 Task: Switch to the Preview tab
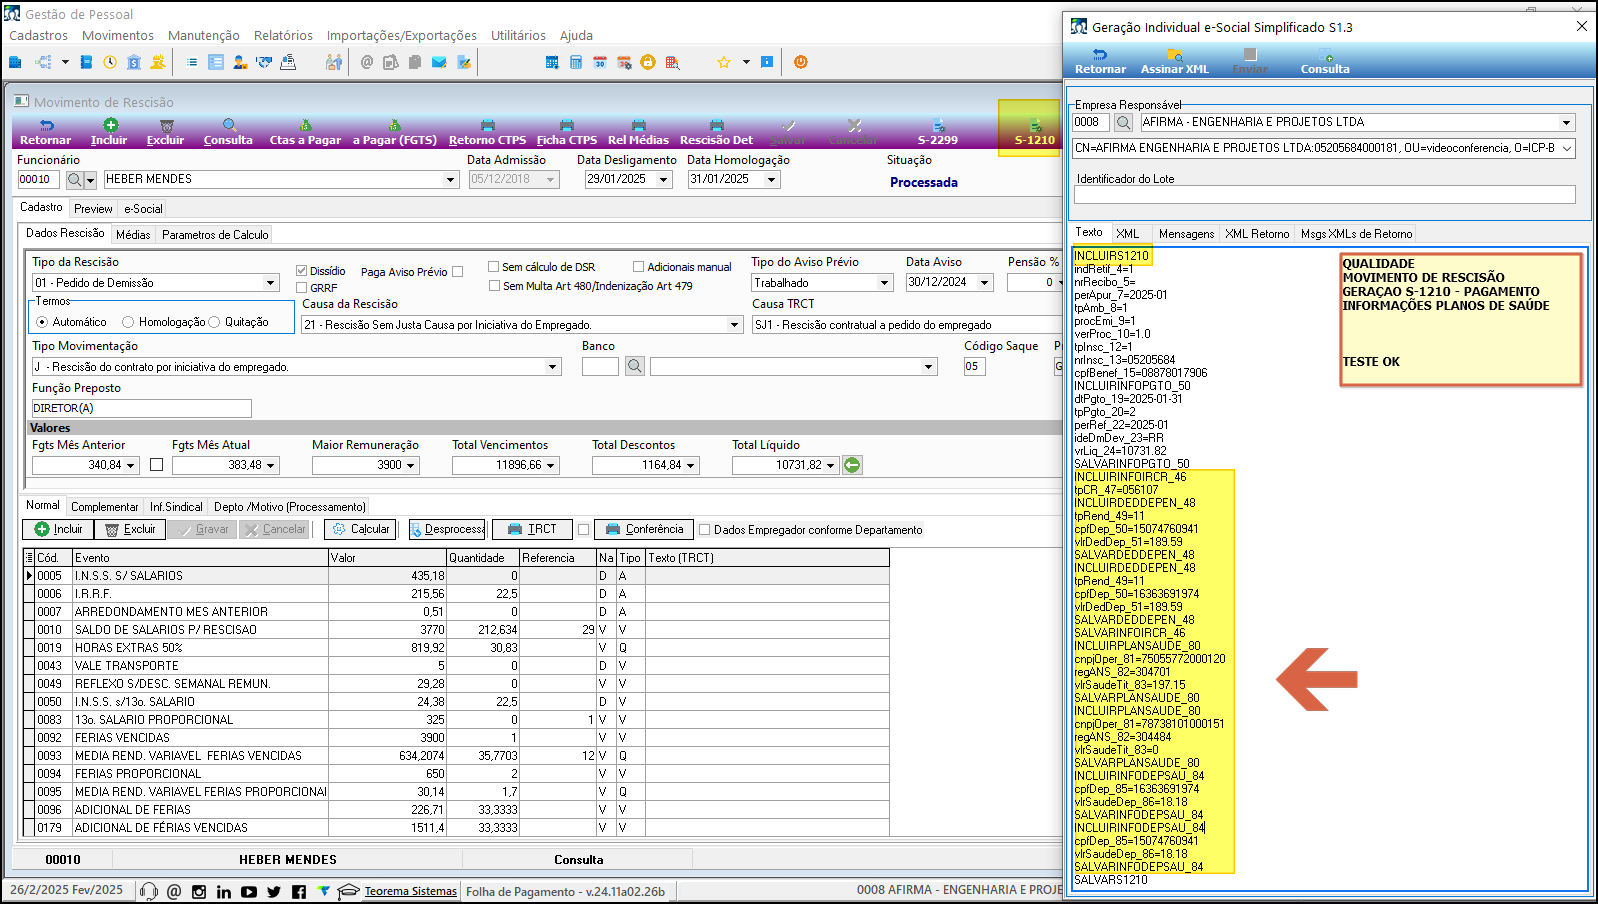tap(93, 209)
